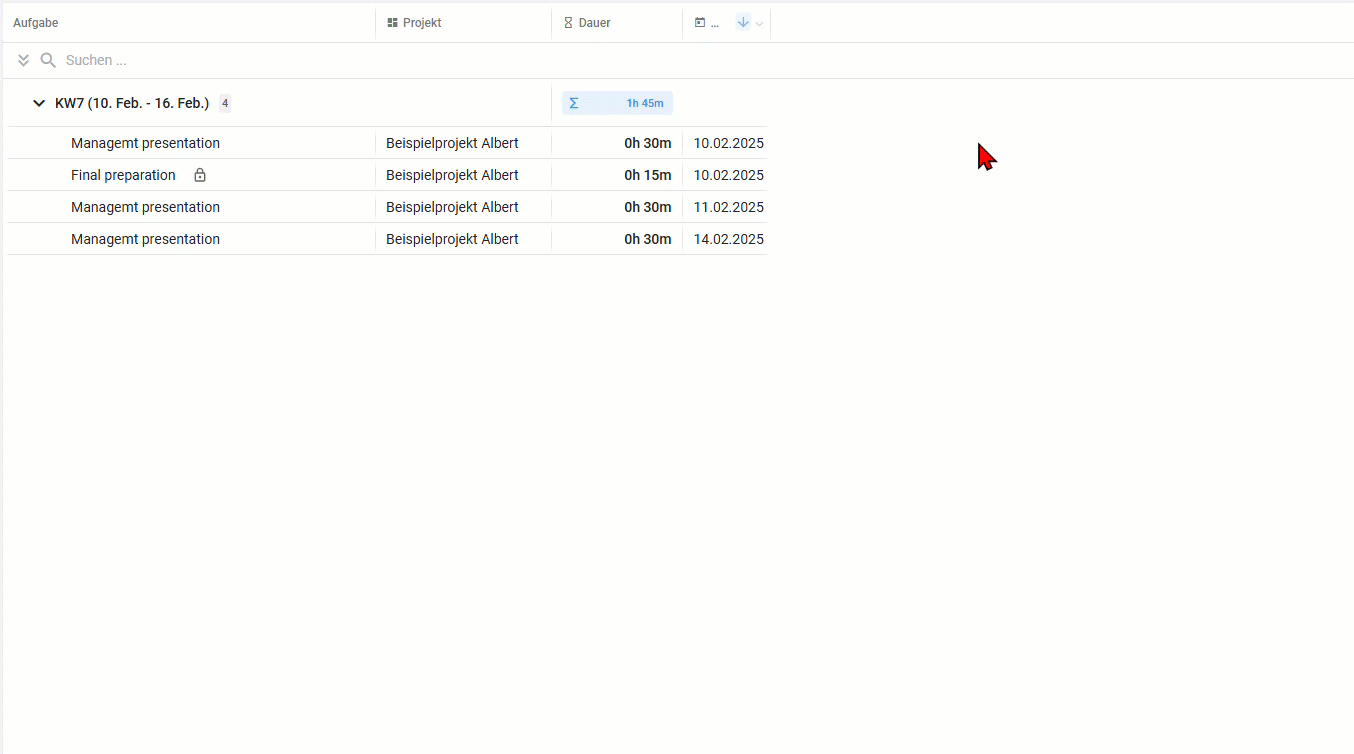Click Beispielprojekt Albert in the 14.02.2025 row

[452, 239]
